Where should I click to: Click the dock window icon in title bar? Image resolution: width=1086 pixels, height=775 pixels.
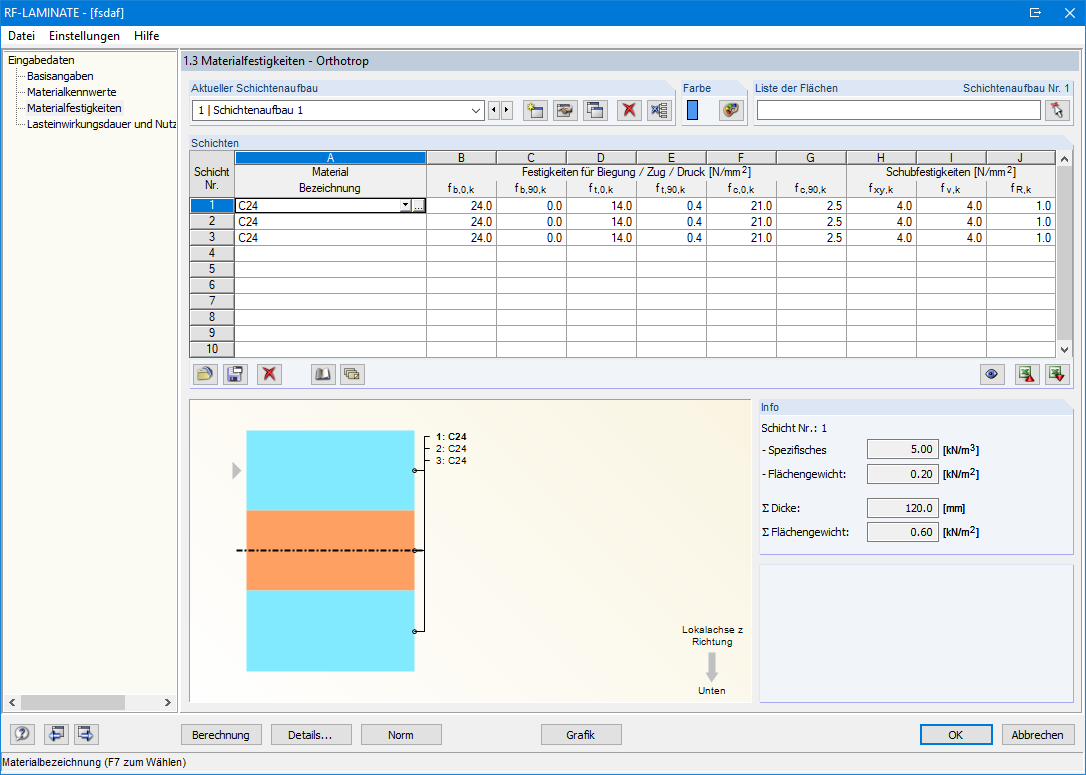point(1035,12)
